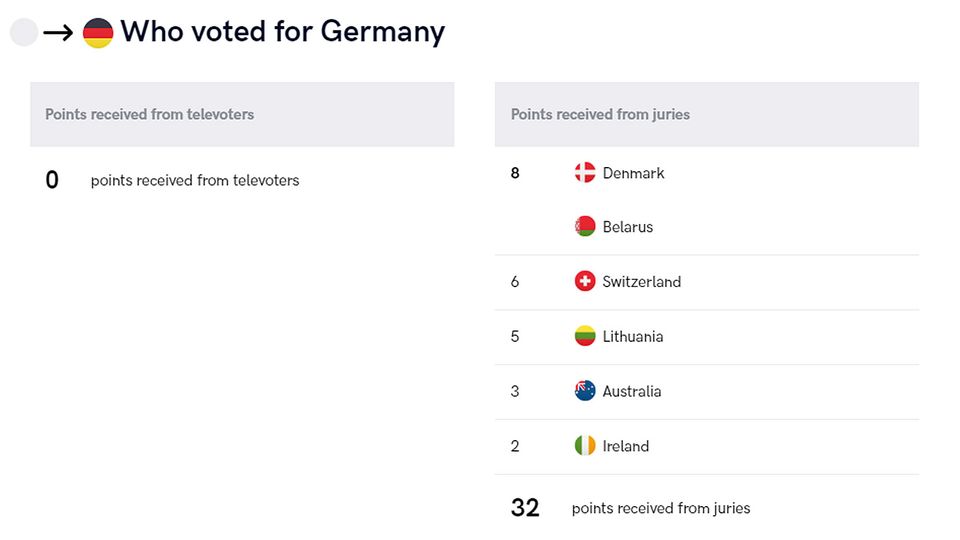The image size is (960, 540).
Task: Click the Switzerland flag icon
Action: pyautogui.click(x=585, y=282)
